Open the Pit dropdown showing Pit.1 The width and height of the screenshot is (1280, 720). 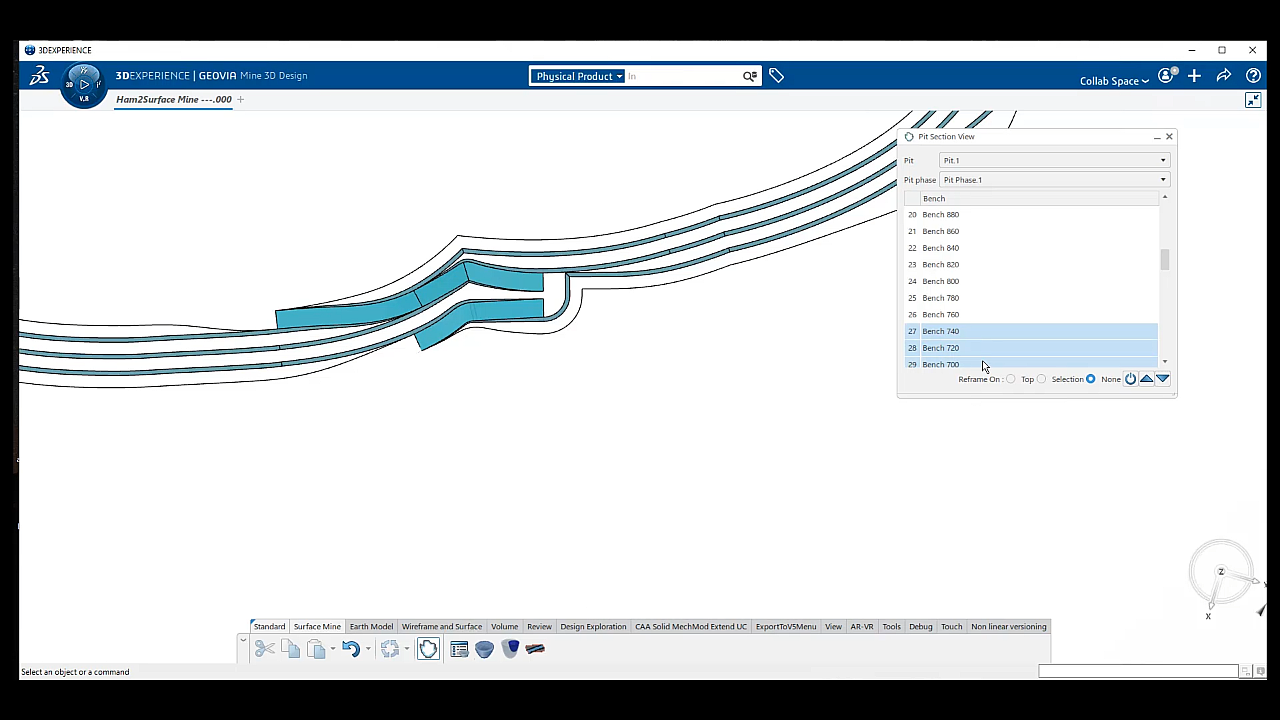[1053, 160]
